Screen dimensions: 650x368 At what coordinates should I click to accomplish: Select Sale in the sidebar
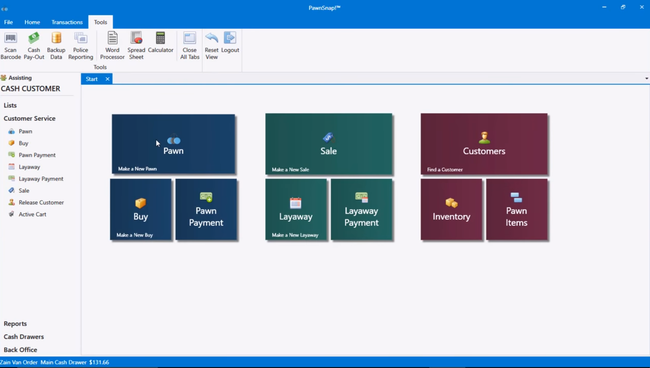tap(24, 190)
